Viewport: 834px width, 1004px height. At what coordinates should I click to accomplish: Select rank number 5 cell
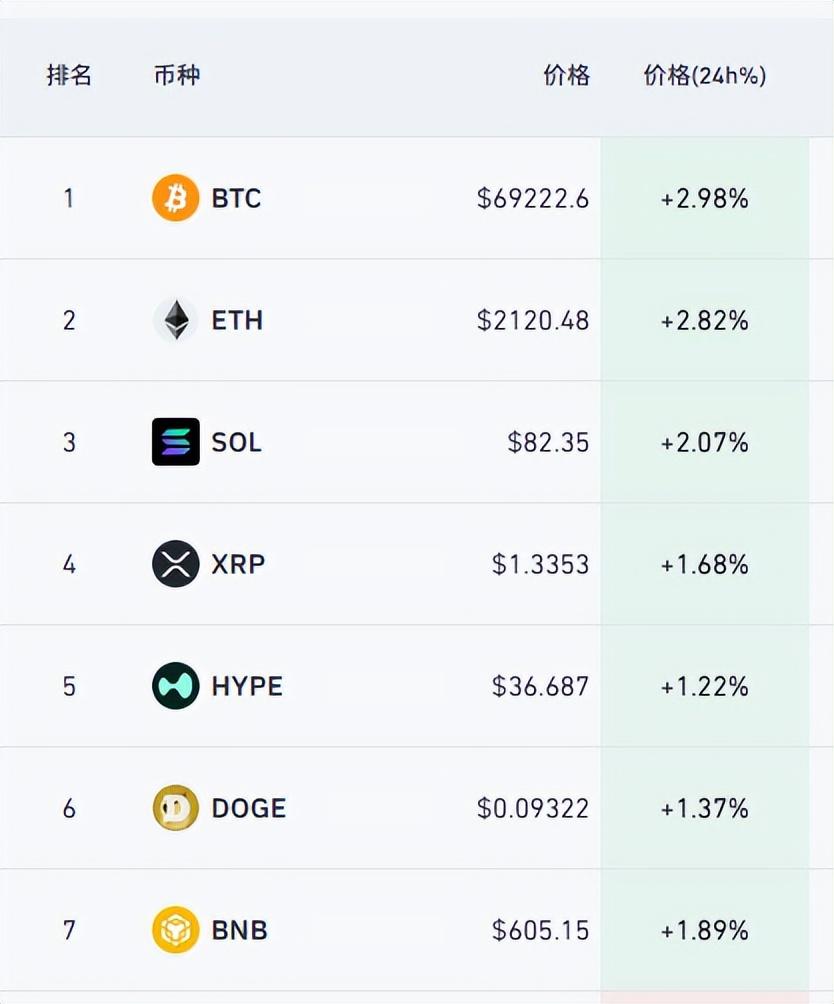pos(69,686)
